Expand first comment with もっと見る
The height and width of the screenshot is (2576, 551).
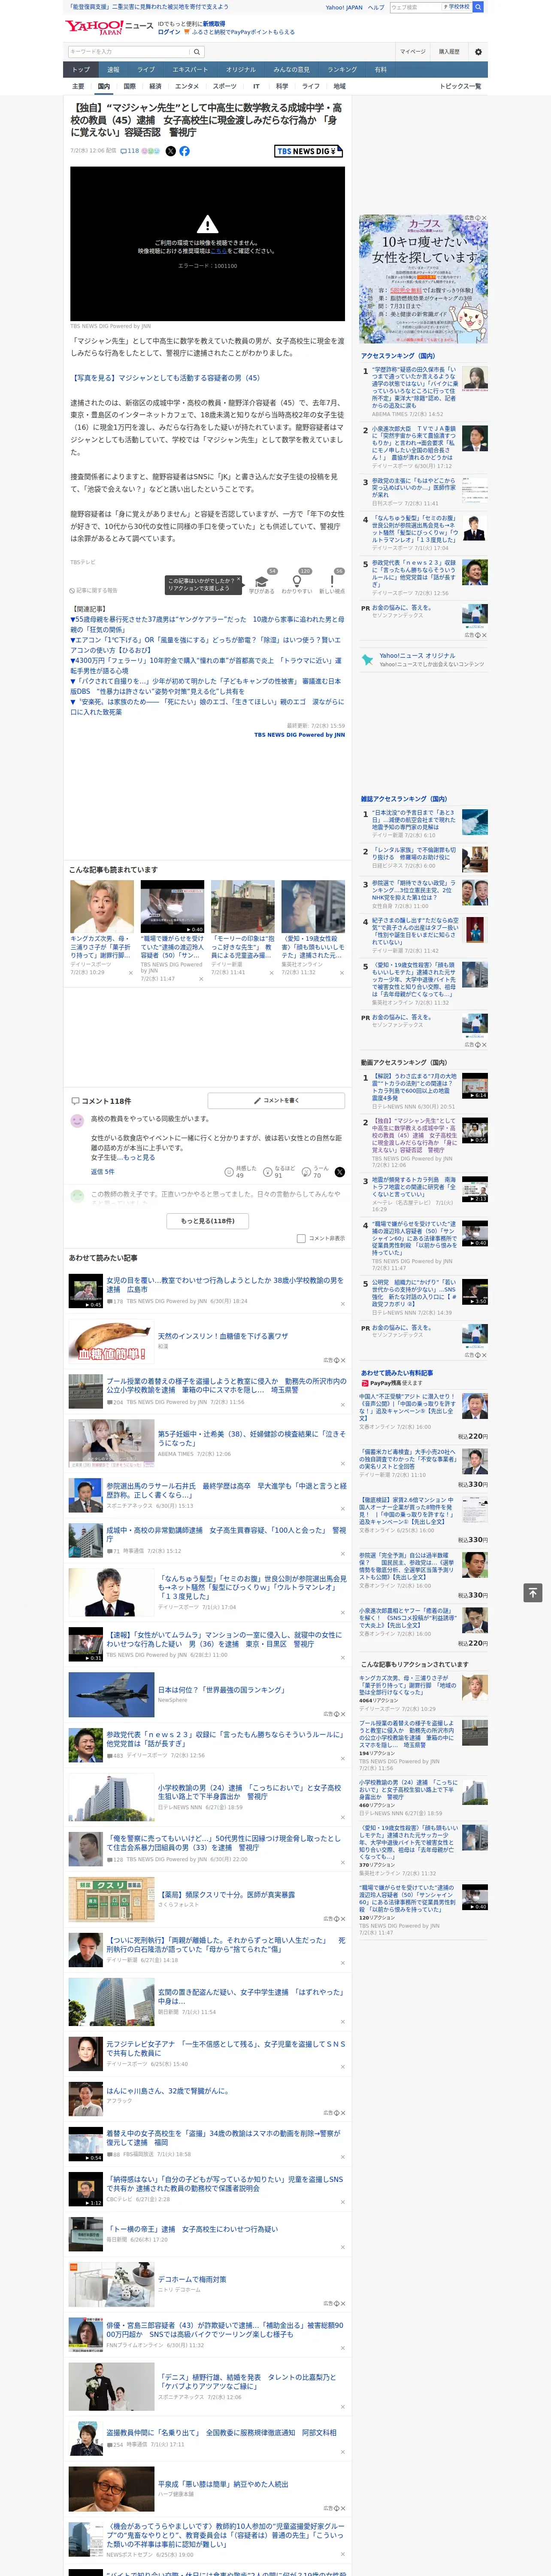pos(139,1157)
